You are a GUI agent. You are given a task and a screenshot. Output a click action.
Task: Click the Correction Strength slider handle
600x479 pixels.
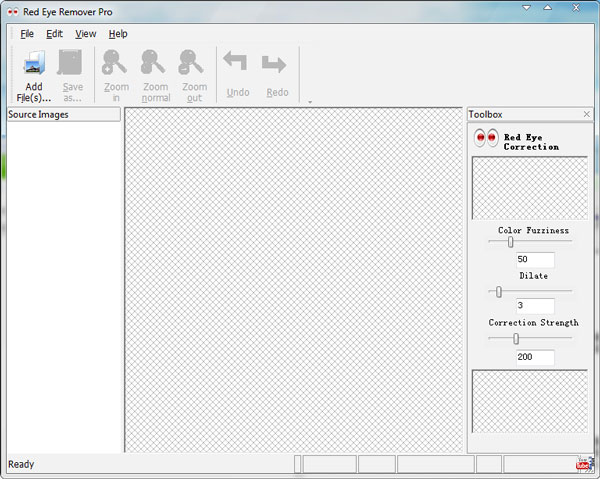(x=516, y=339)
